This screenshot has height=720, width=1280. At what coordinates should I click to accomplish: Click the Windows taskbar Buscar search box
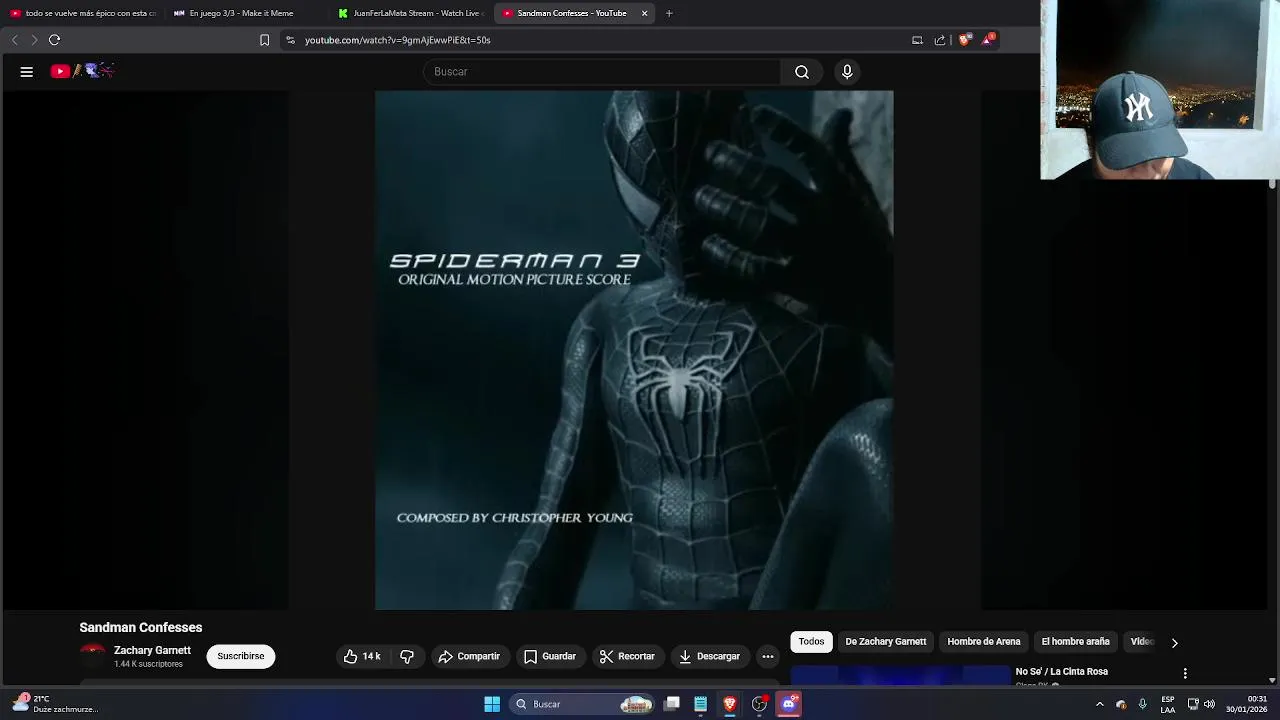(582, 704)
